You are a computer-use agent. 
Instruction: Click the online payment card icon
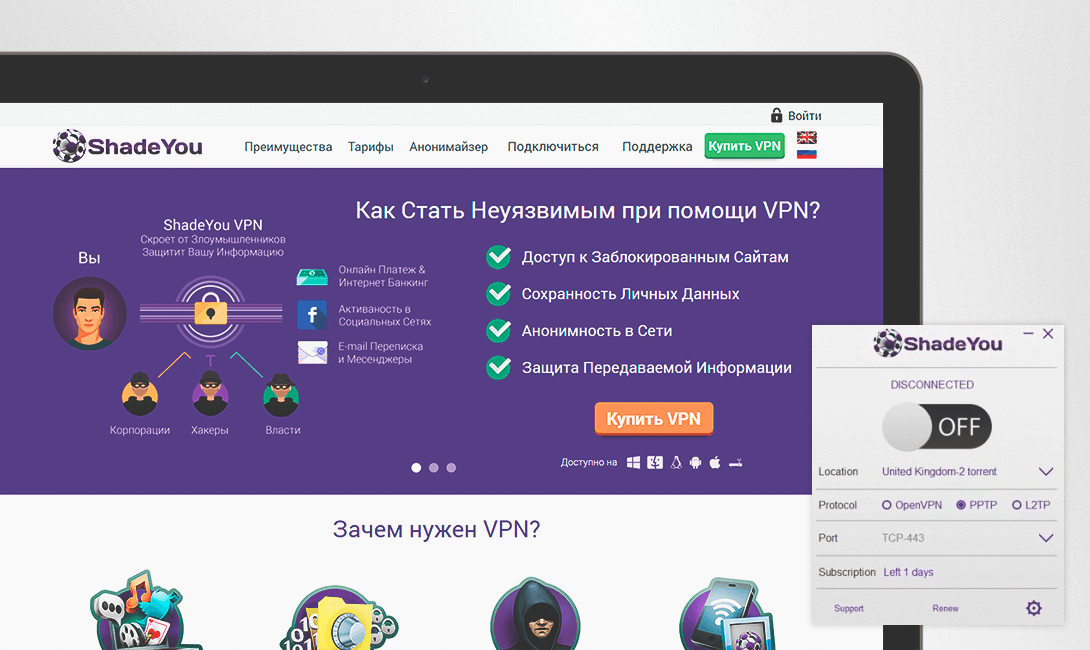312,277
